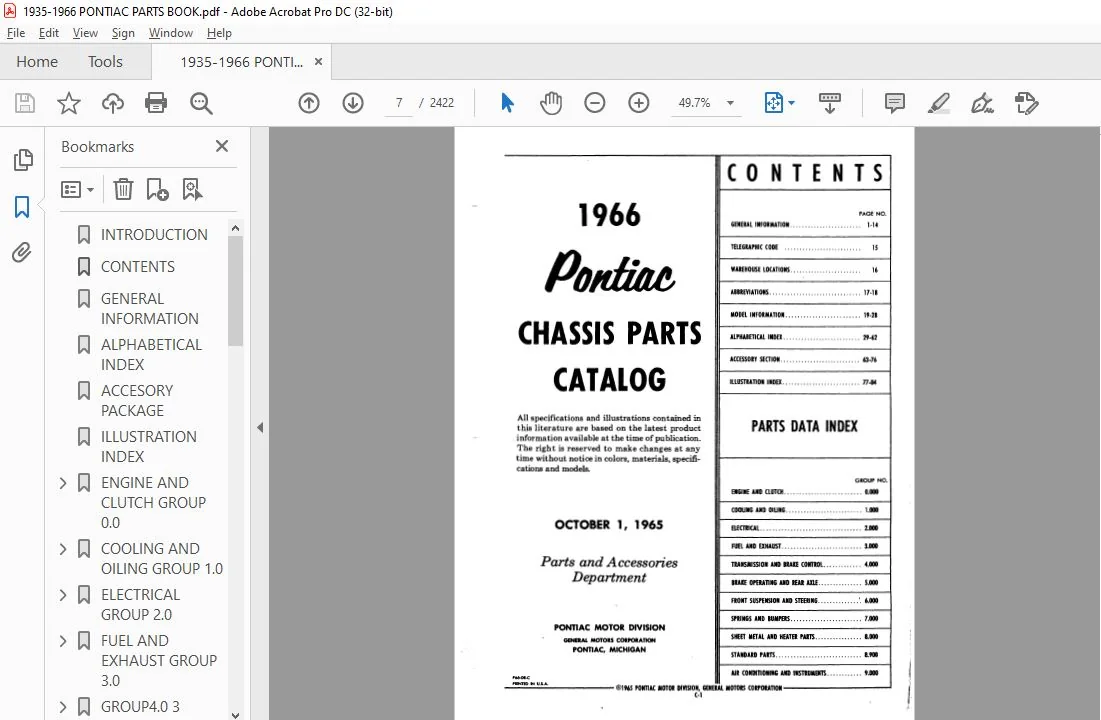Open the ALPHABETICAL INDEX bookmark

click(x=151, y=355)
